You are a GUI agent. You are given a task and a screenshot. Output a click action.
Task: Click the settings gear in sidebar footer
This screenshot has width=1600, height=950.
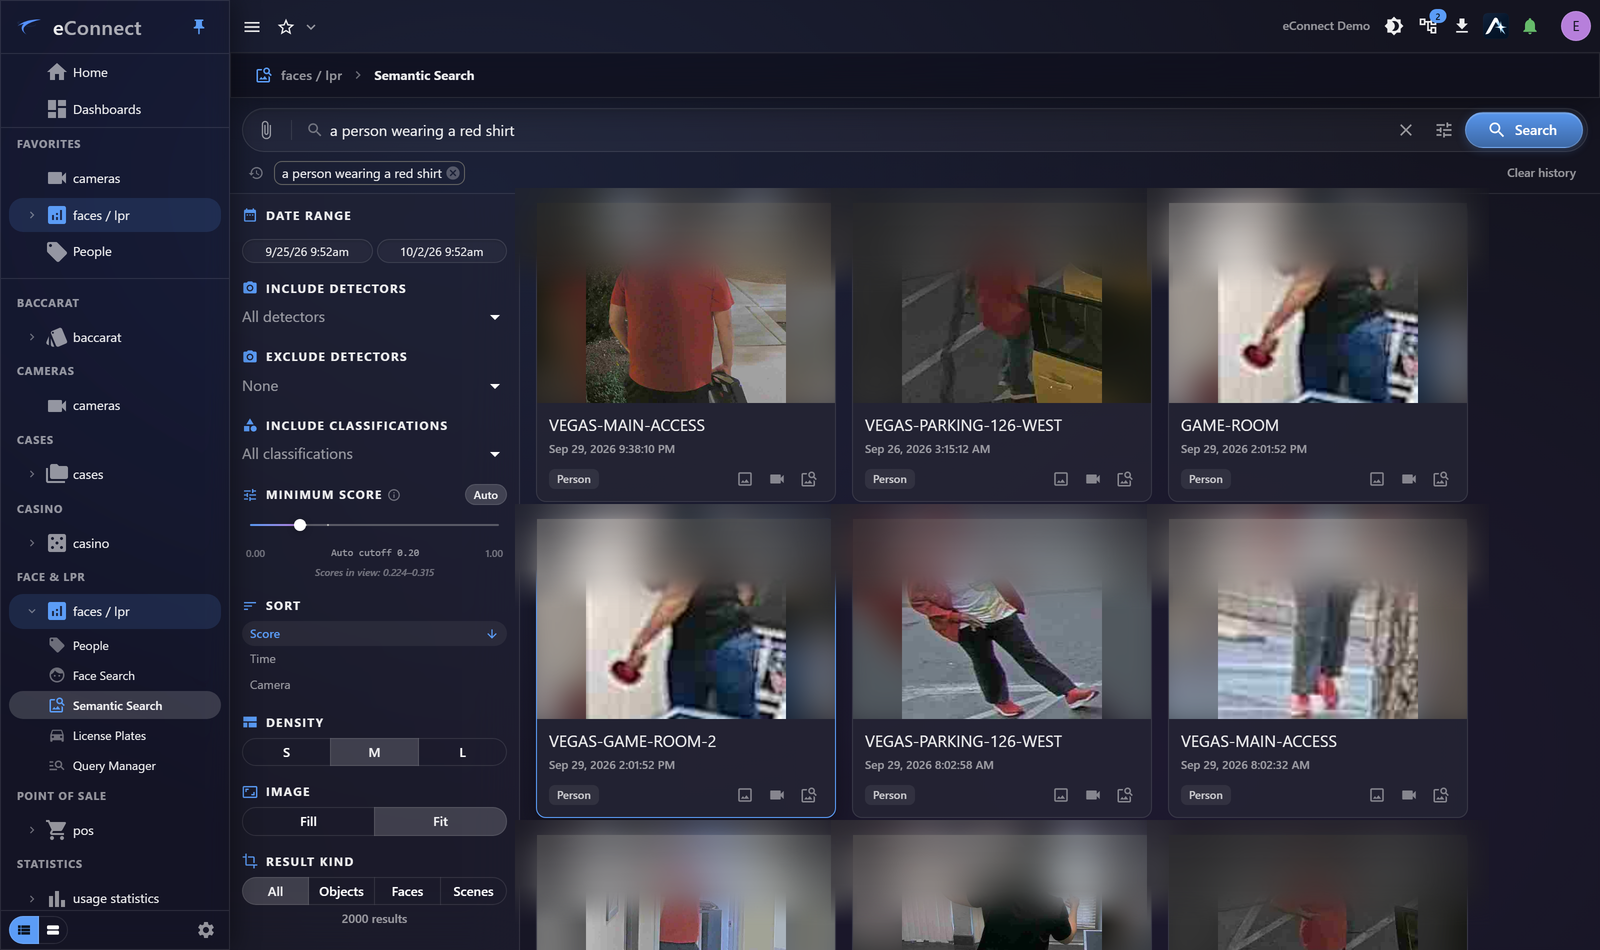pos(206,930)
